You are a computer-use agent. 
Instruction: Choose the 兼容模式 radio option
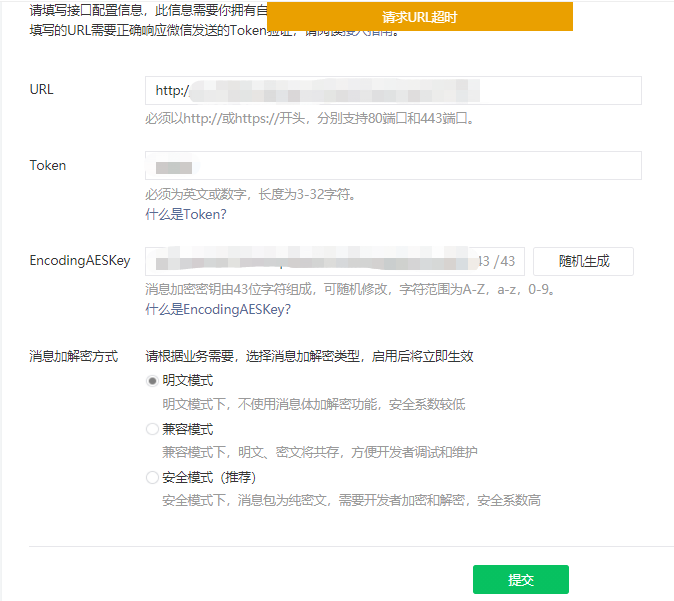pyautogui.click(x=152, y=429)
